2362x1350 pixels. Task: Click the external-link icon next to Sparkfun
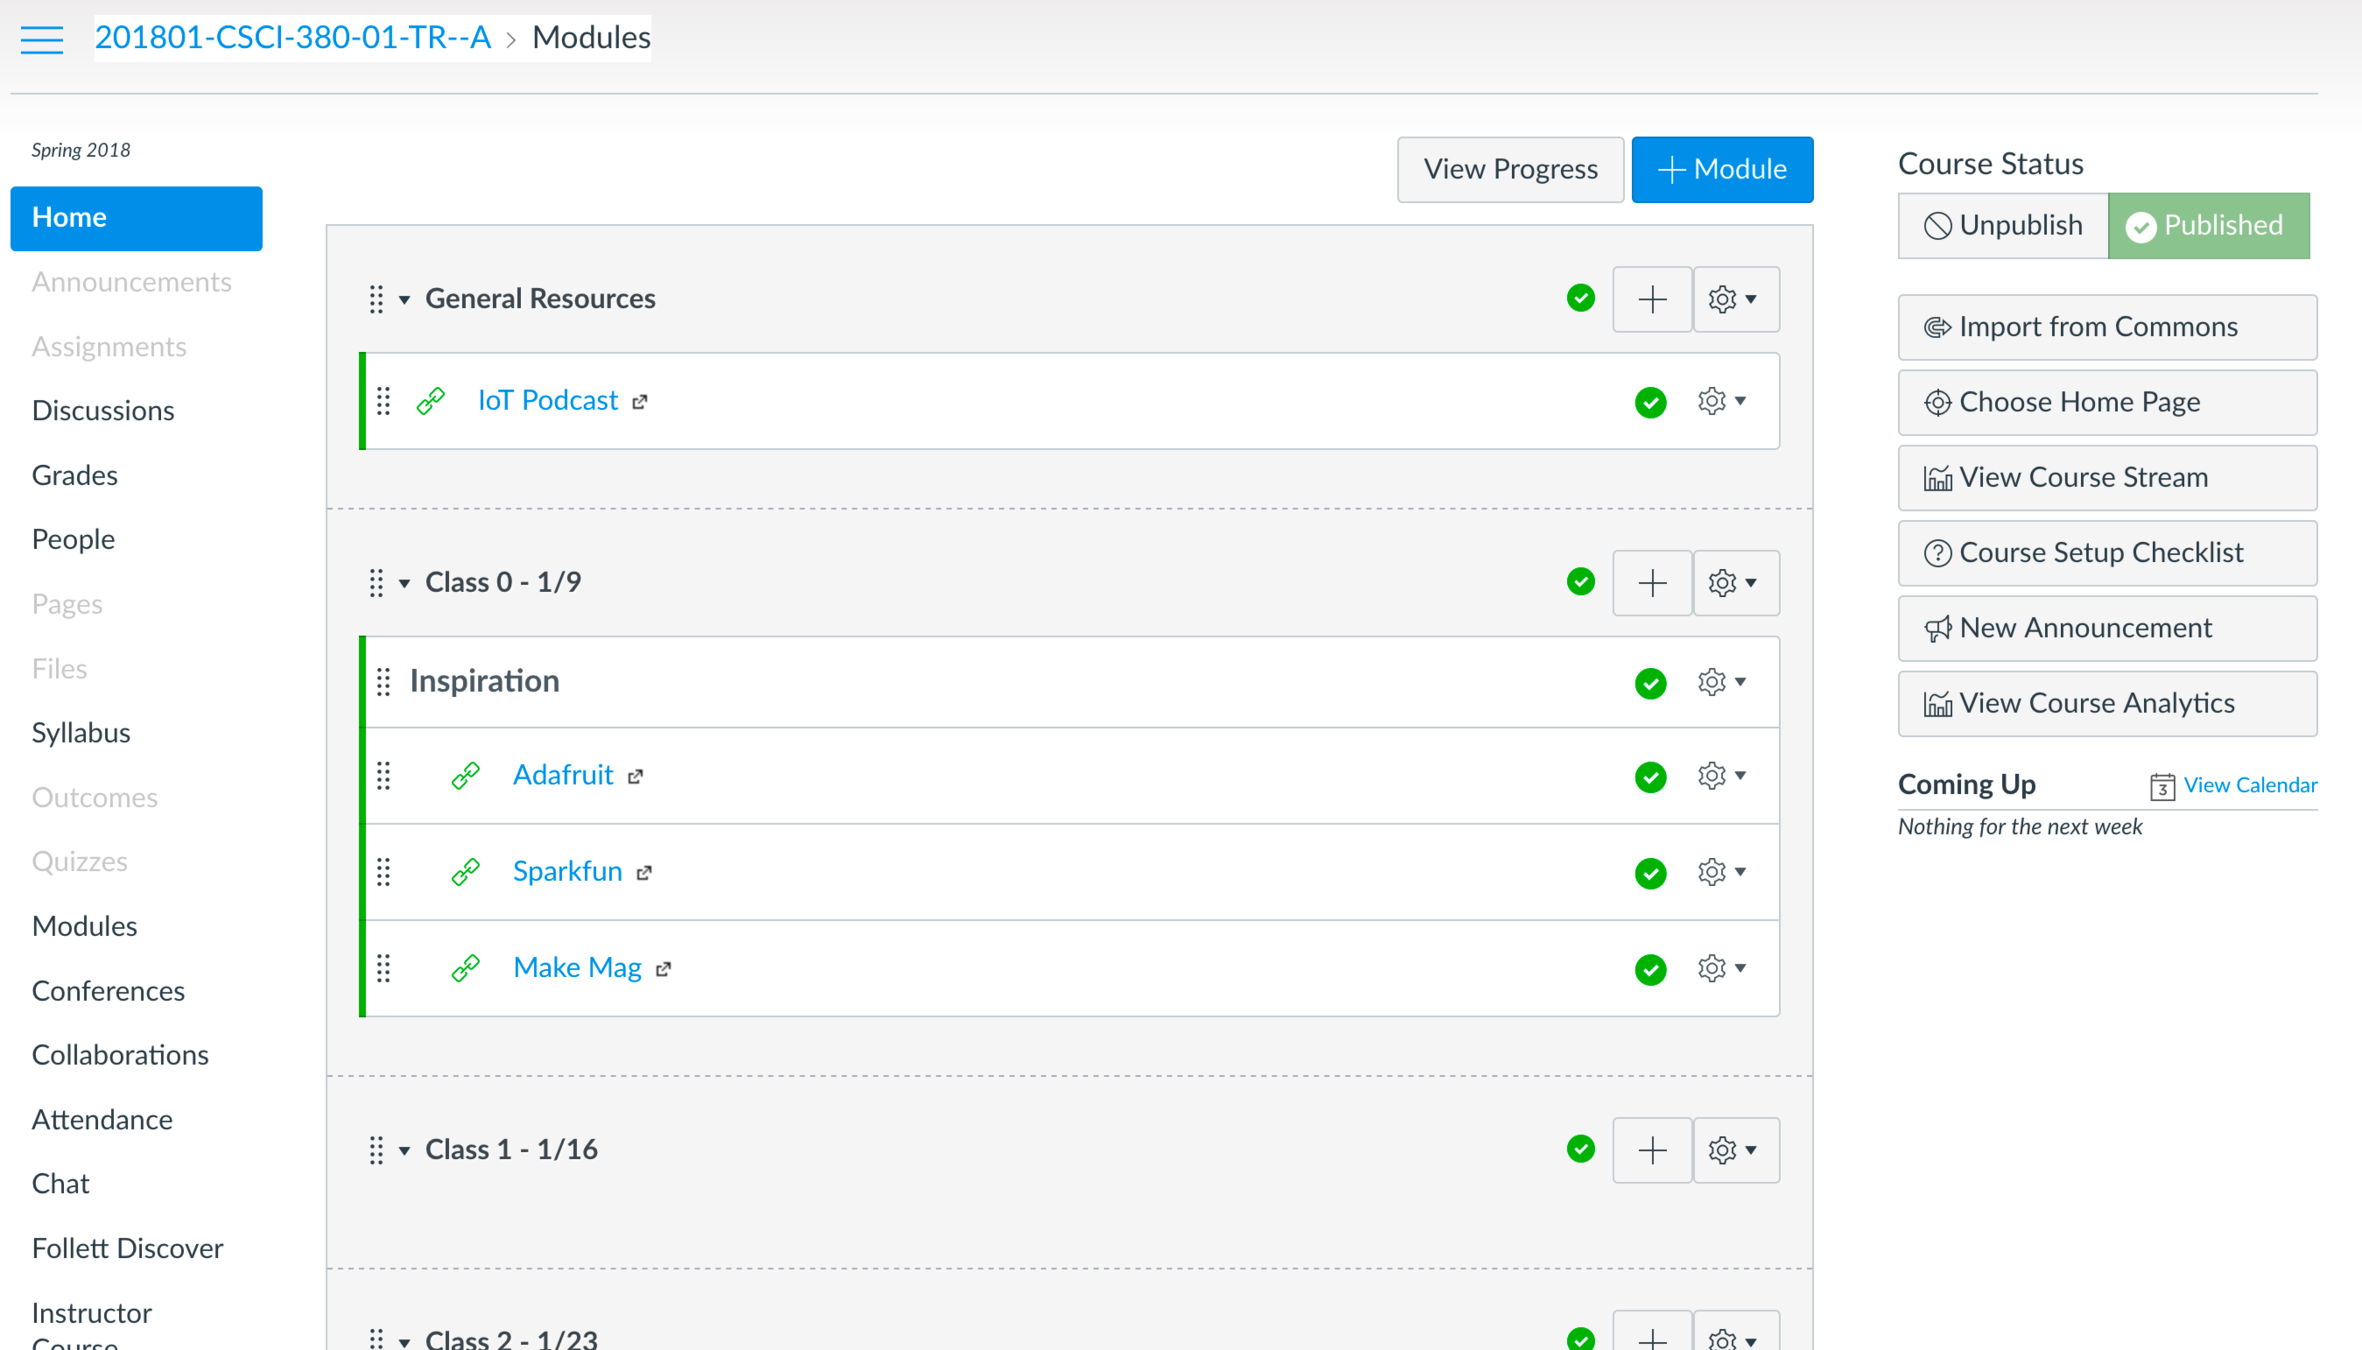pyautogui.click(x=645, y=873)
